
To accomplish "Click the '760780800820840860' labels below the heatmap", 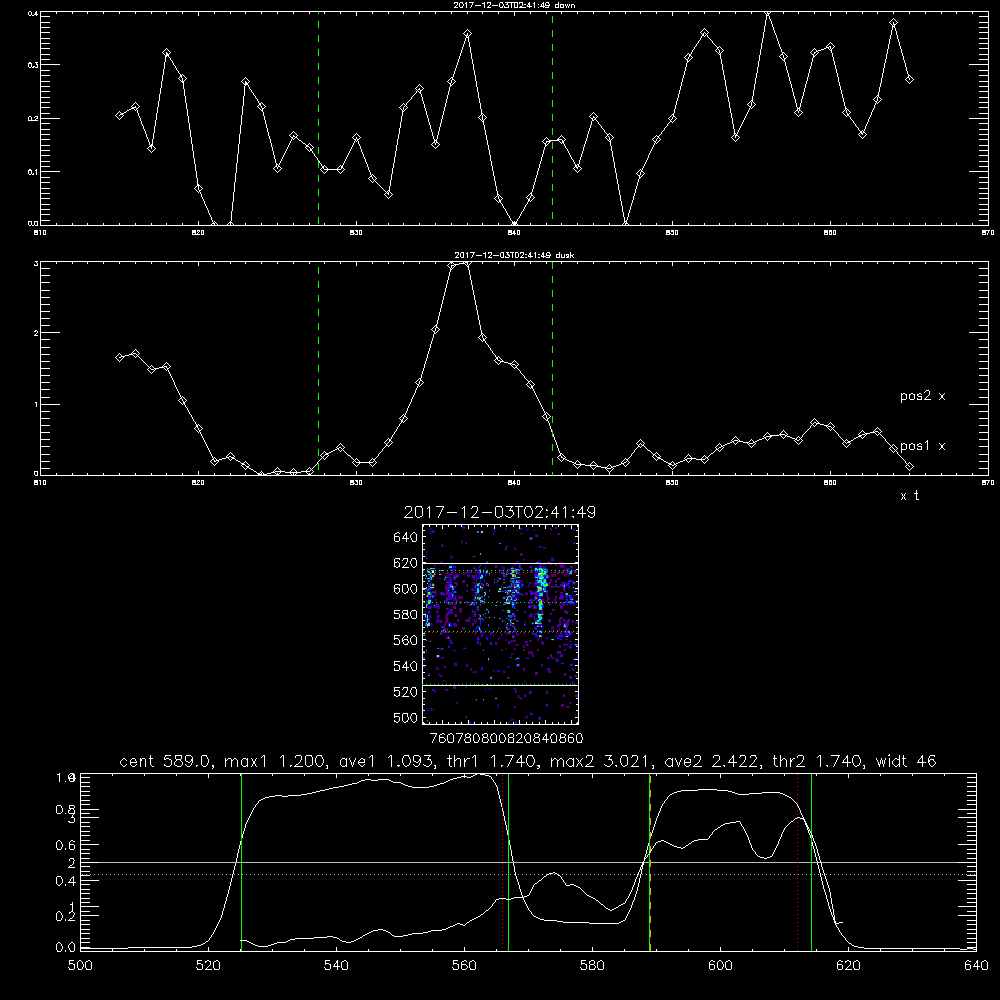I will click(507, 738).
